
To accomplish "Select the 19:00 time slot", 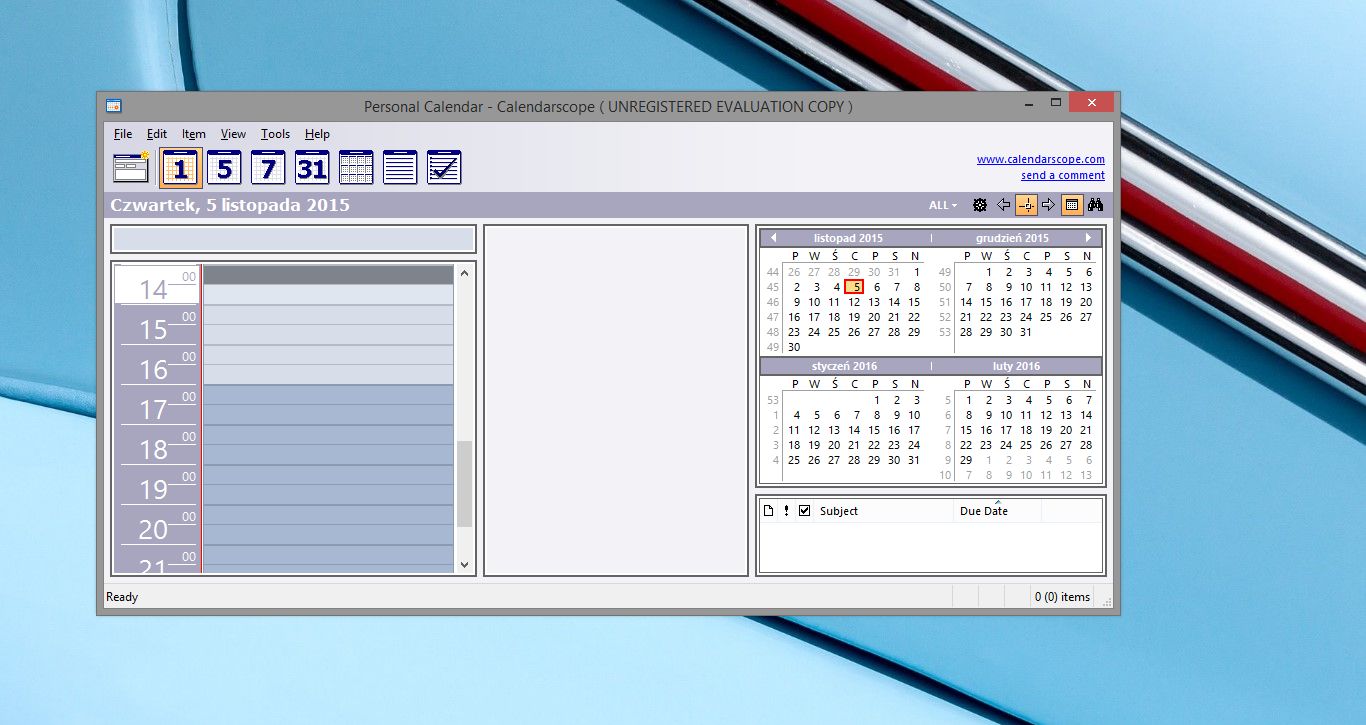I will click(x=328, y=475).
